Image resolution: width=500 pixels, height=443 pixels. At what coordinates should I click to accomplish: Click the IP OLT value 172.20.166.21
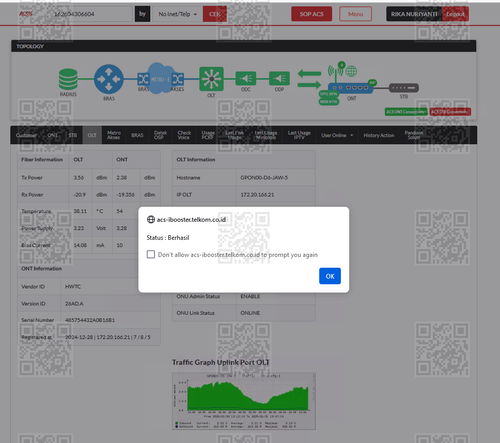click(x=257, y=195)
